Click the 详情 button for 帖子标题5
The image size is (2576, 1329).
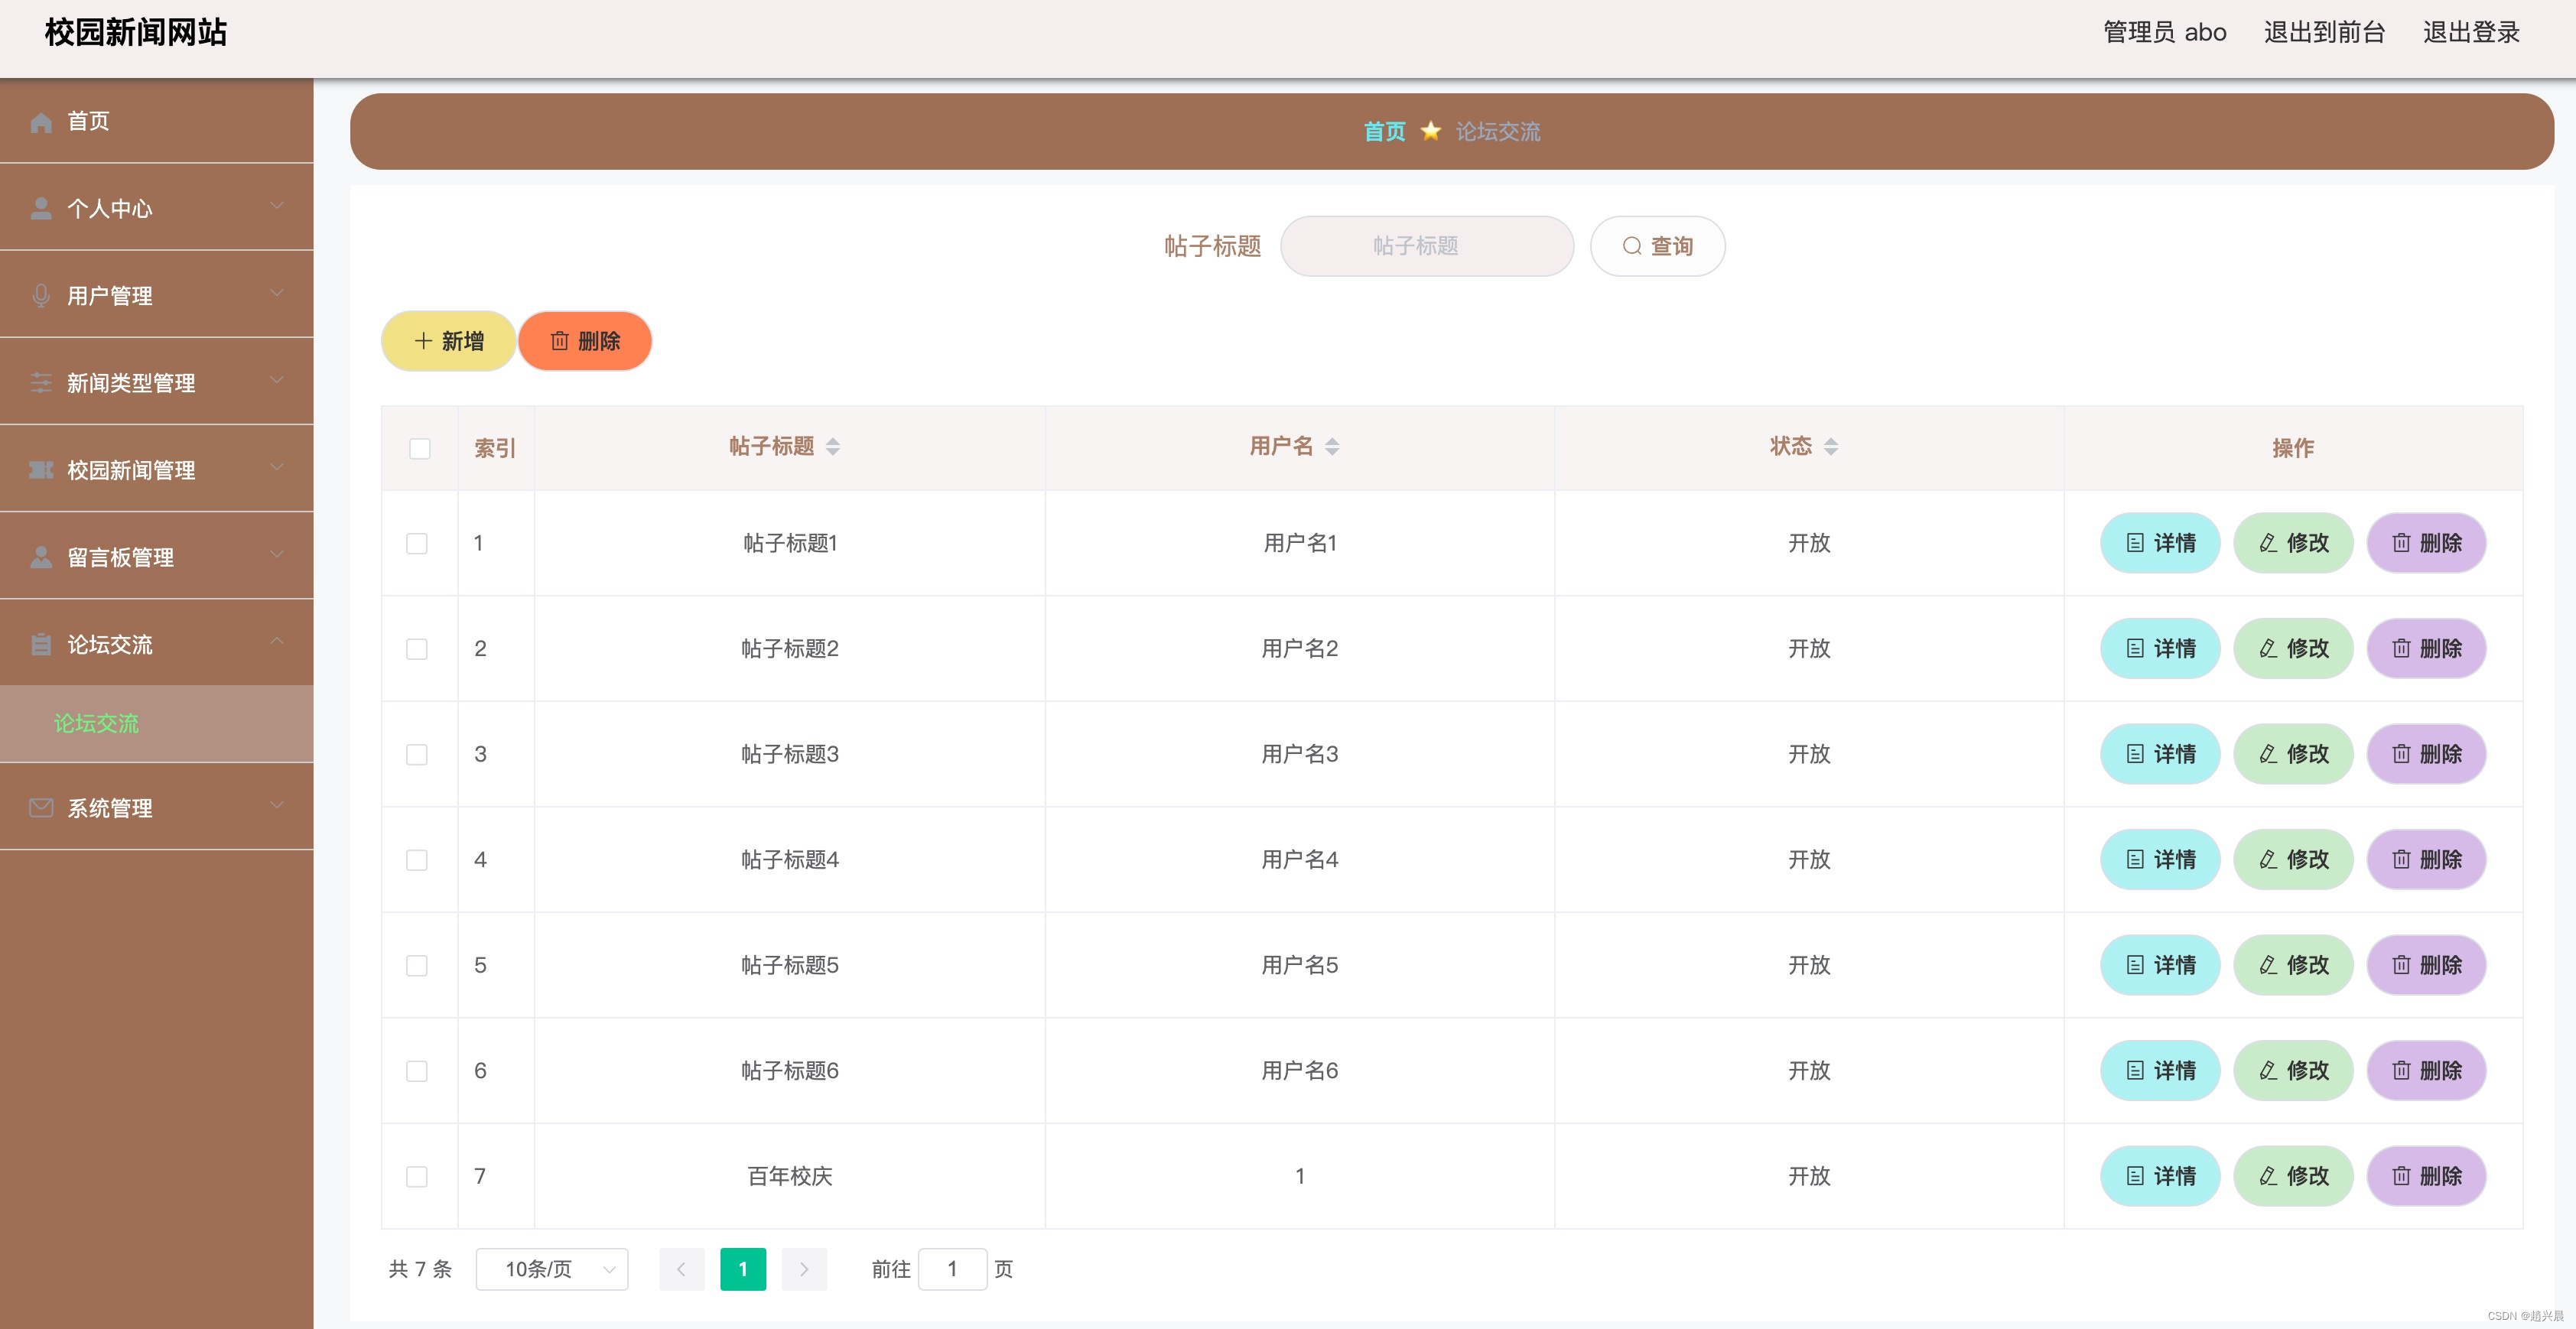click(2160, 965)
